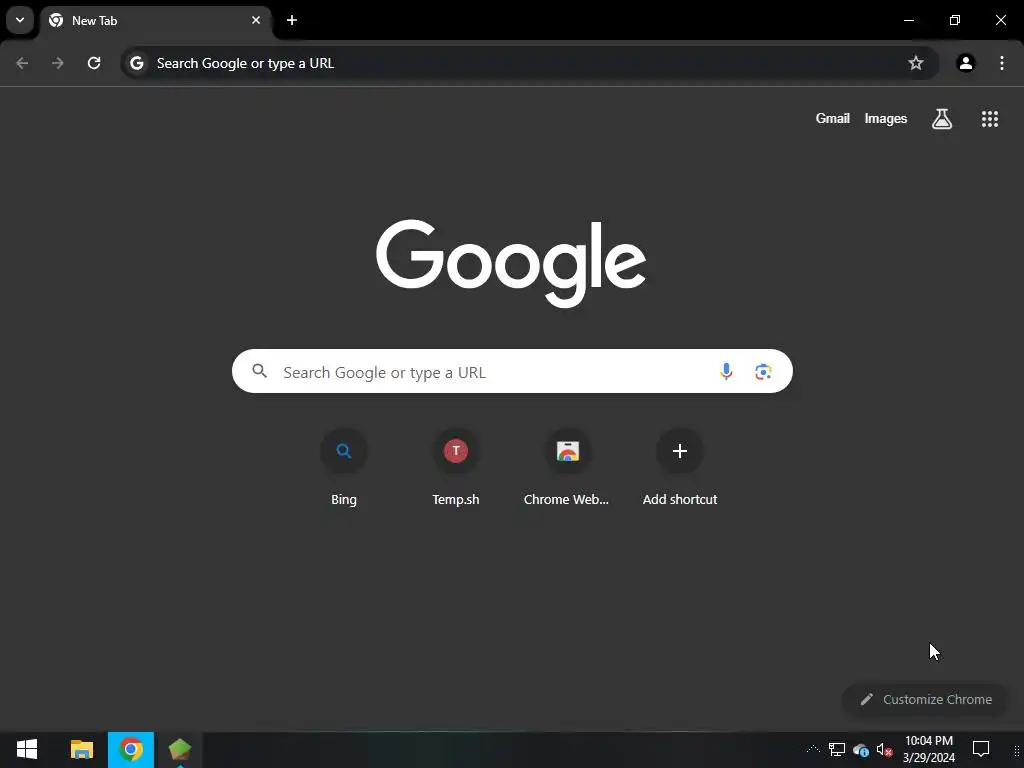1024x768 pixels.
Task: Click the Google logo
Action: 511,263
